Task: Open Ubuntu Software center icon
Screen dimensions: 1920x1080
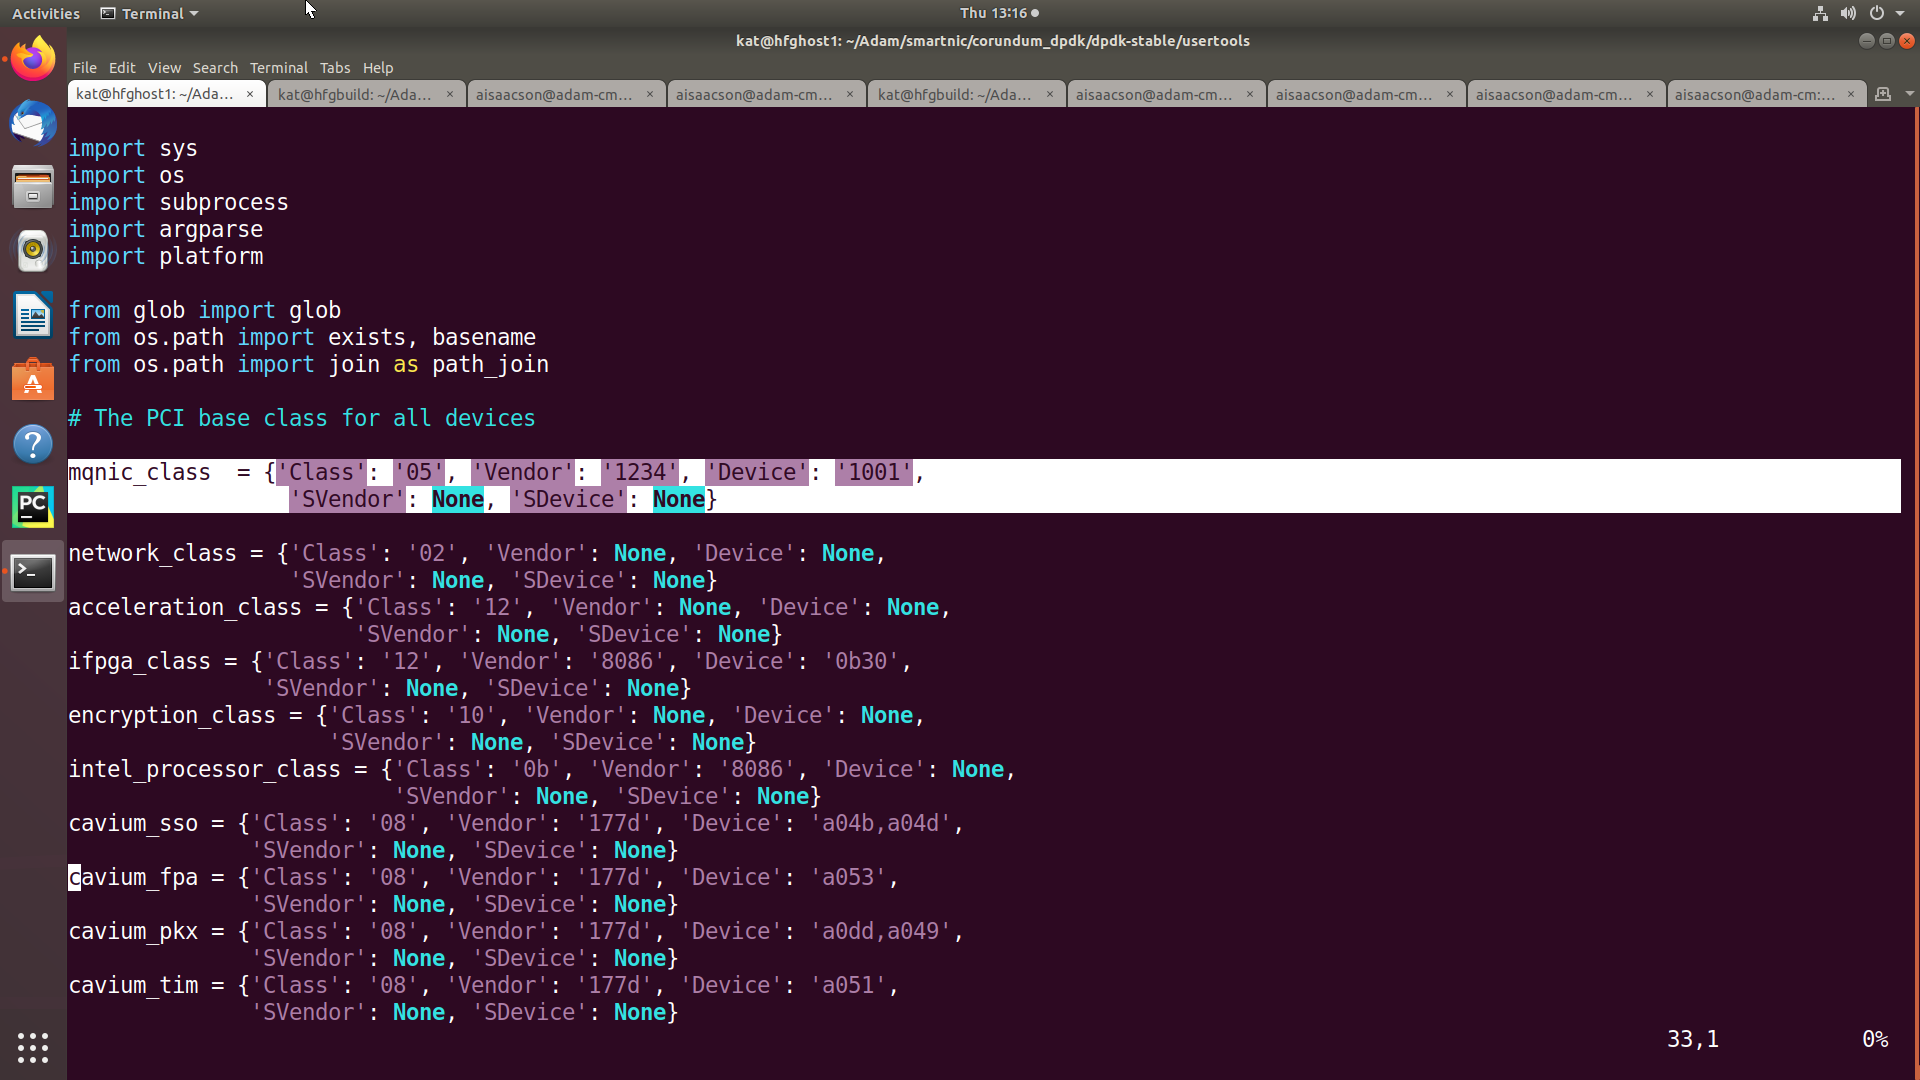Action: pyautogui.click(x=33, y=380)
